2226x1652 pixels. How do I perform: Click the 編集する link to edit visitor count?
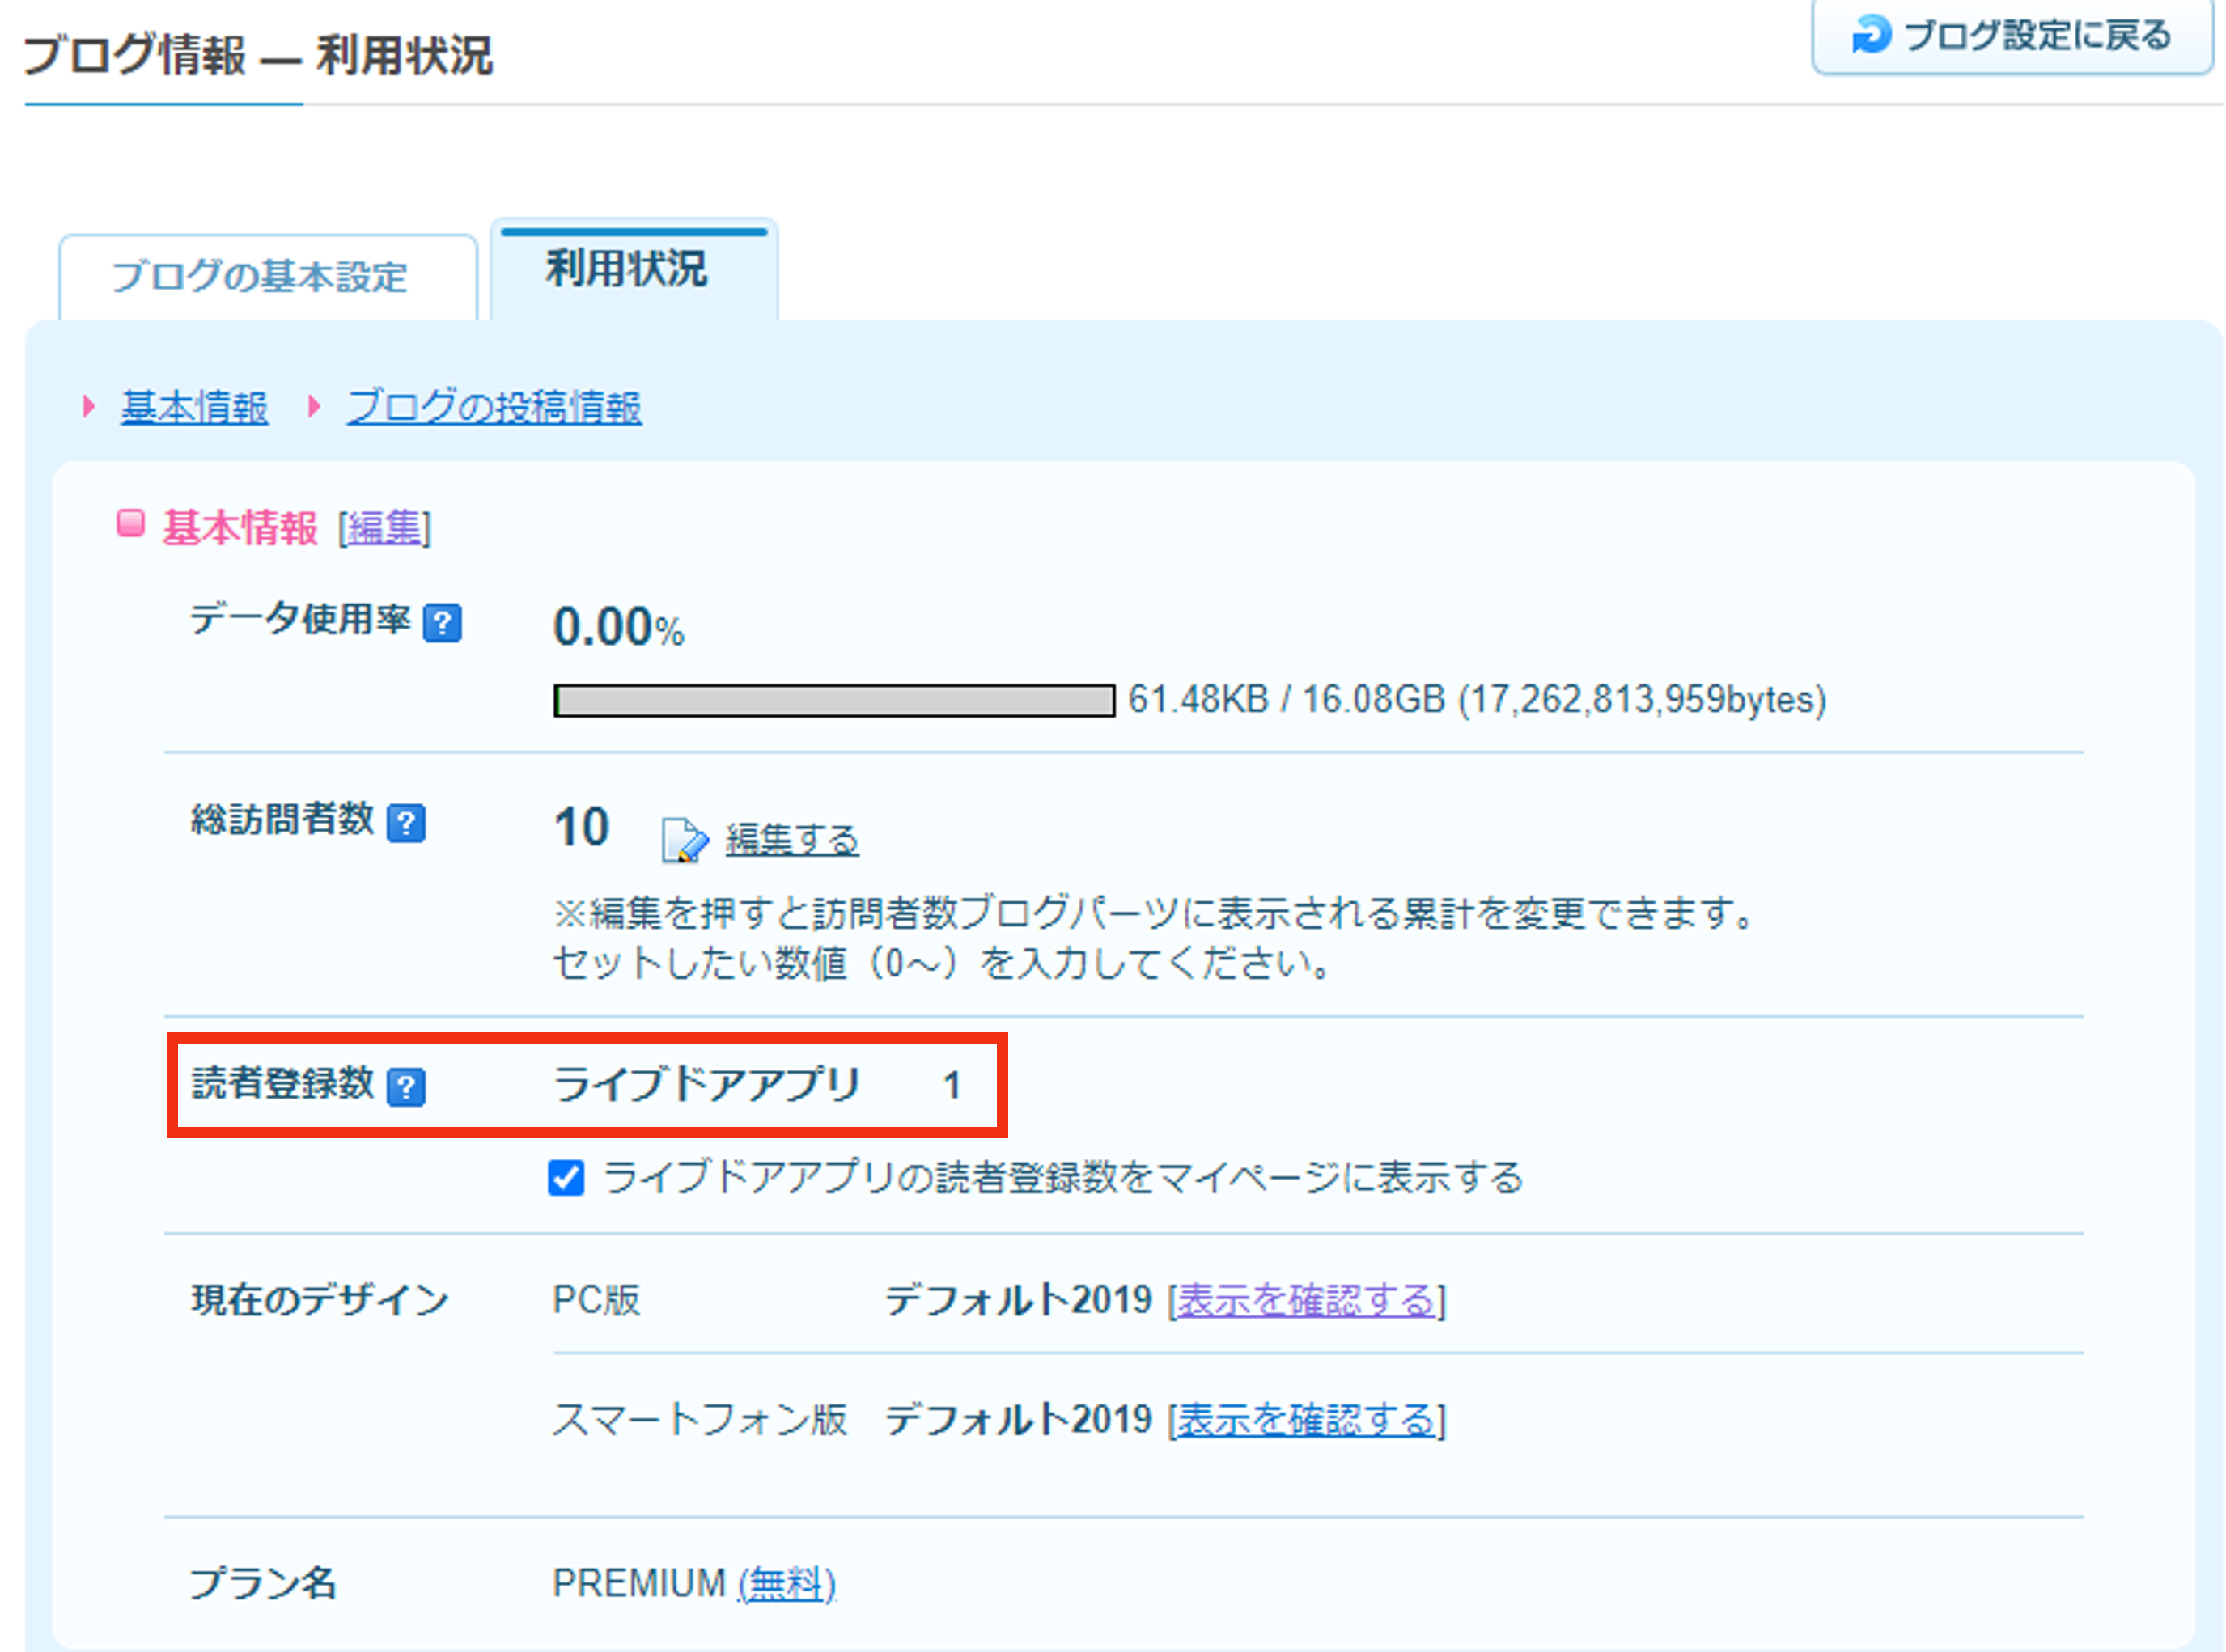(x=791, y=839)
